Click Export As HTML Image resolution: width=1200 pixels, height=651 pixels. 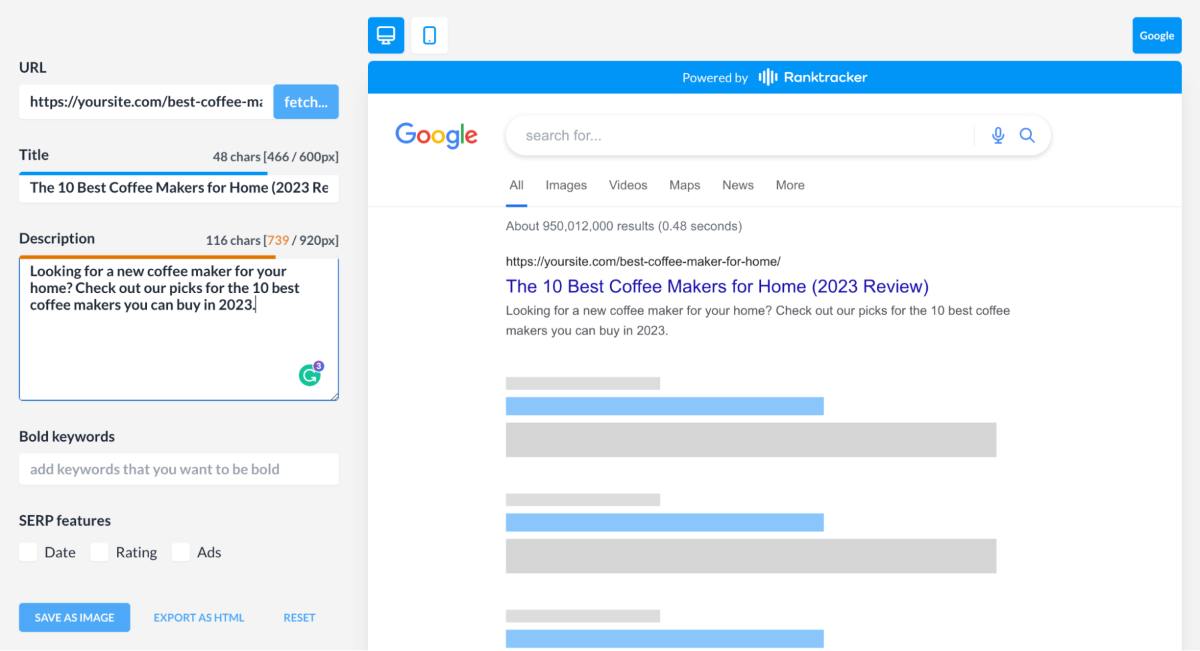199,617
